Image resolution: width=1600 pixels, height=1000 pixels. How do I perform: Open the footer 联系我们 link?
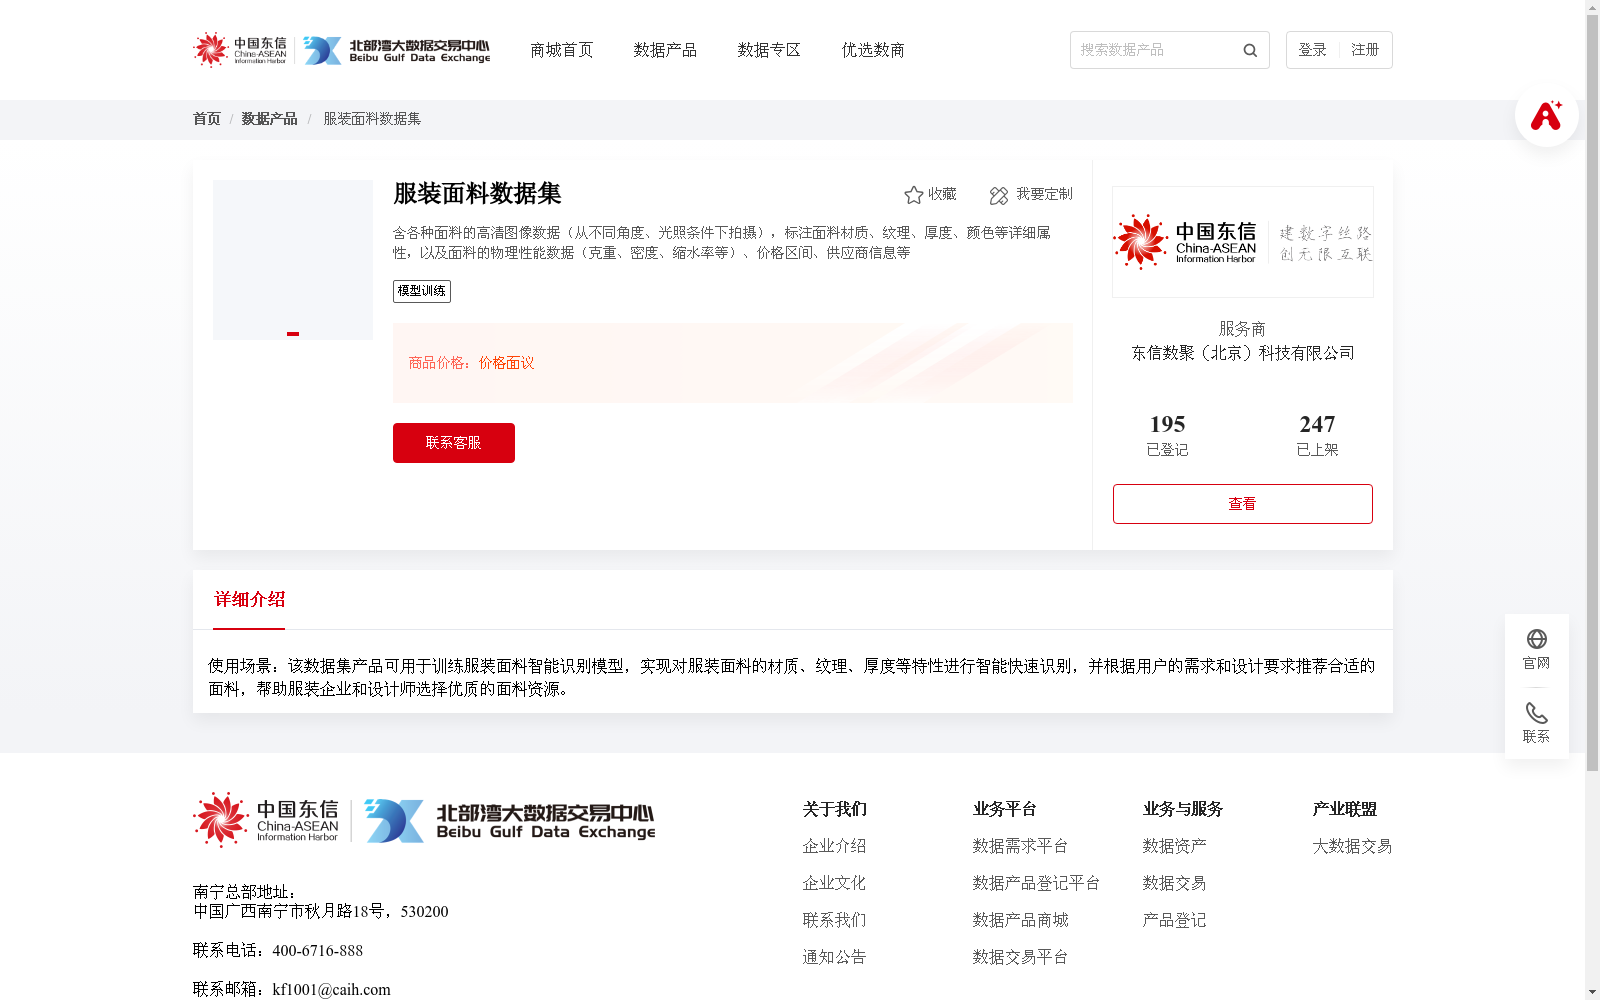[x=834, y=920]
